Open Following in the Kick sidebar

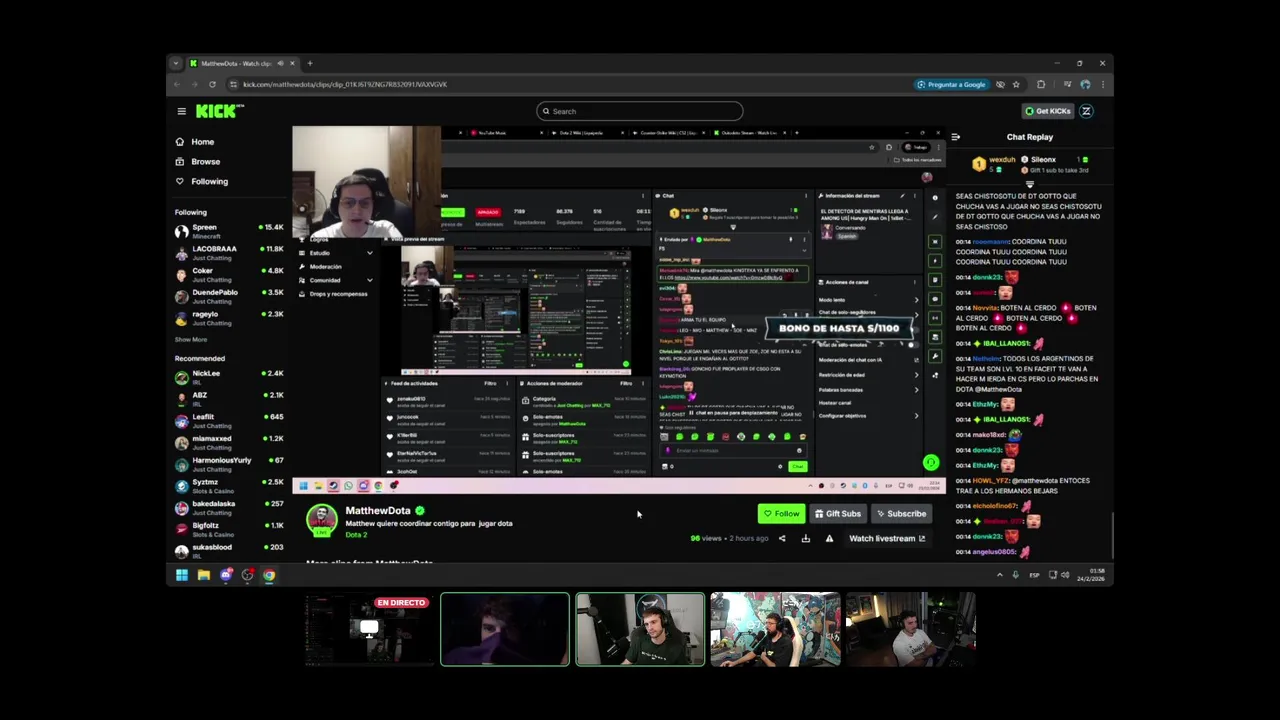pos(201,181)
